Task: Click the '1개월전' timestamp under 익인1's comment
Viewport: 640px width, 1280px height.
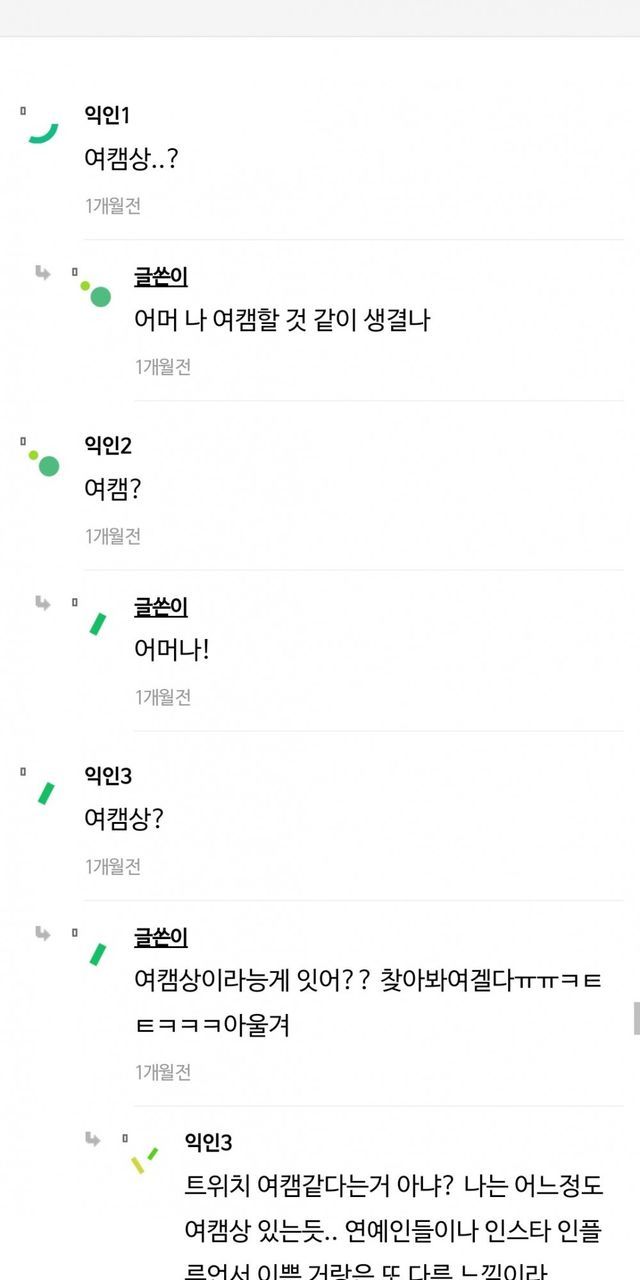Action: point(112,205)
